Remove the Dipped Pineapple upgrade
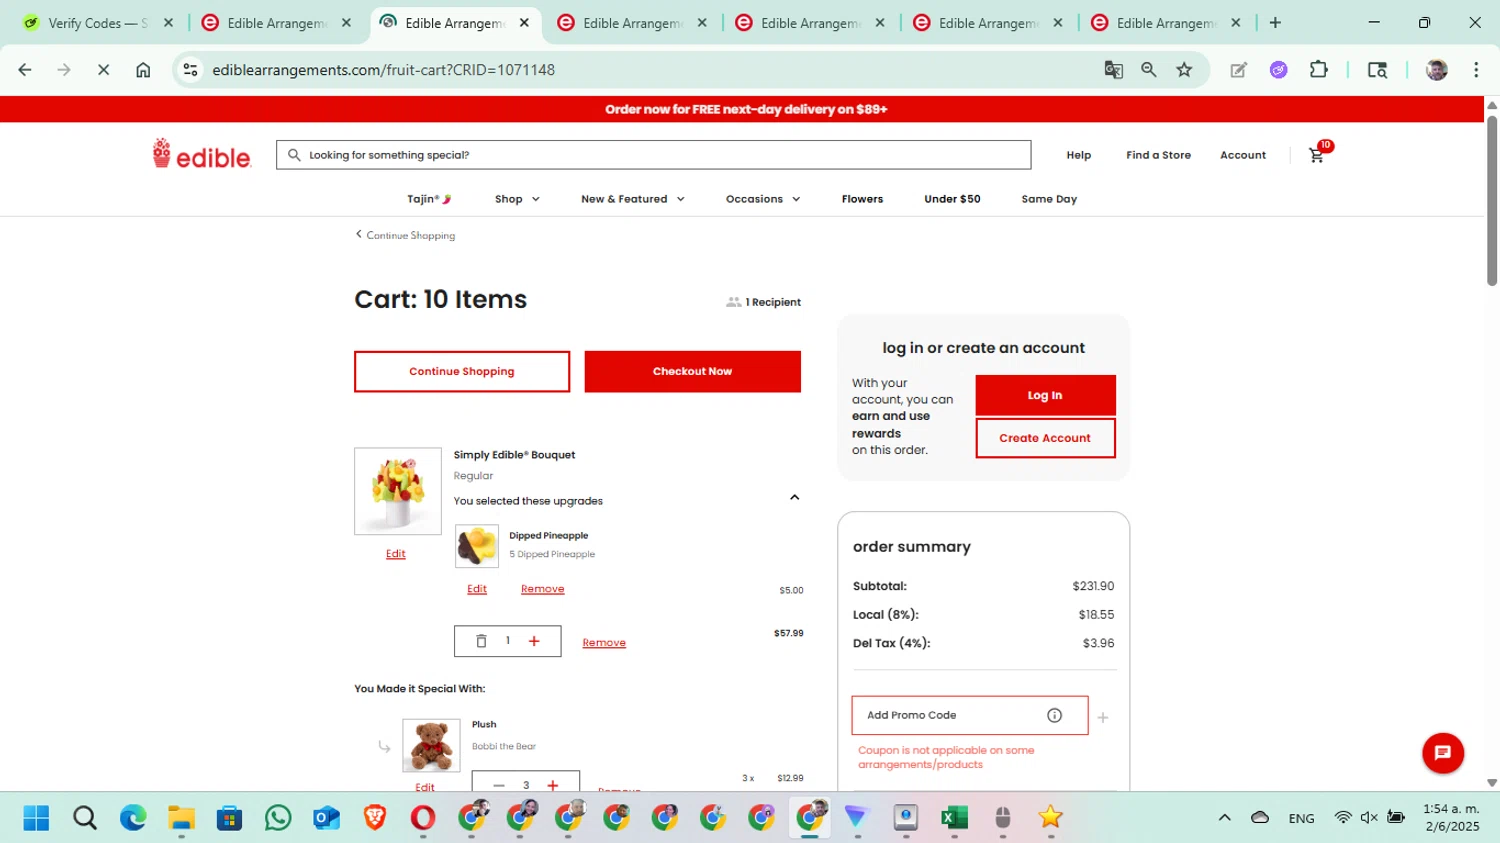This screenshot has width=1500, height=843. [543, 589]
